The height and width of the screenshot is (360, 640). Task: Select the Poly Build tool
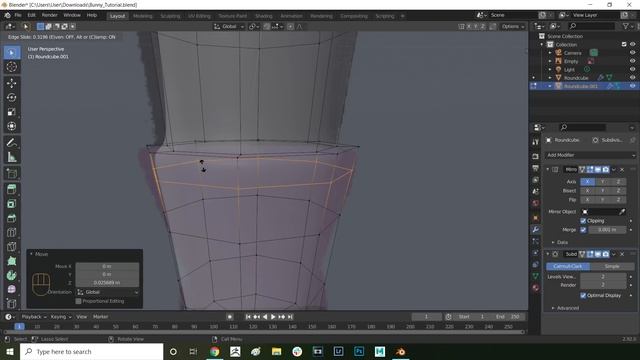(x=11, y=261)
